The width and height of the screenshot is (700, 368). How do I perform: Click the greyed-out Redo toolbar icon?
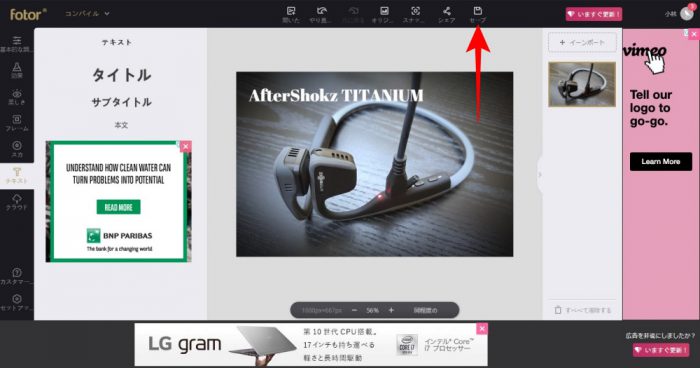[353, 15]
